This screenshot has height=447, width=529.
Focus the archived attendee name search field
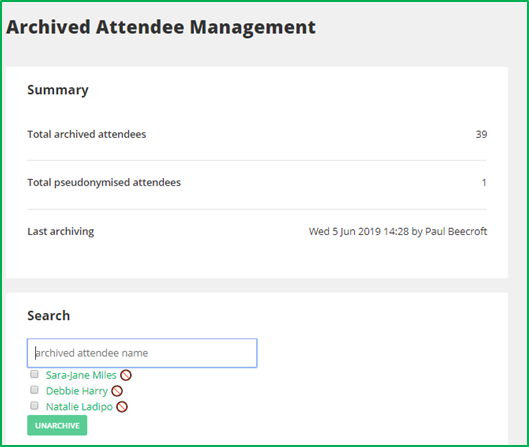[142, 353]
